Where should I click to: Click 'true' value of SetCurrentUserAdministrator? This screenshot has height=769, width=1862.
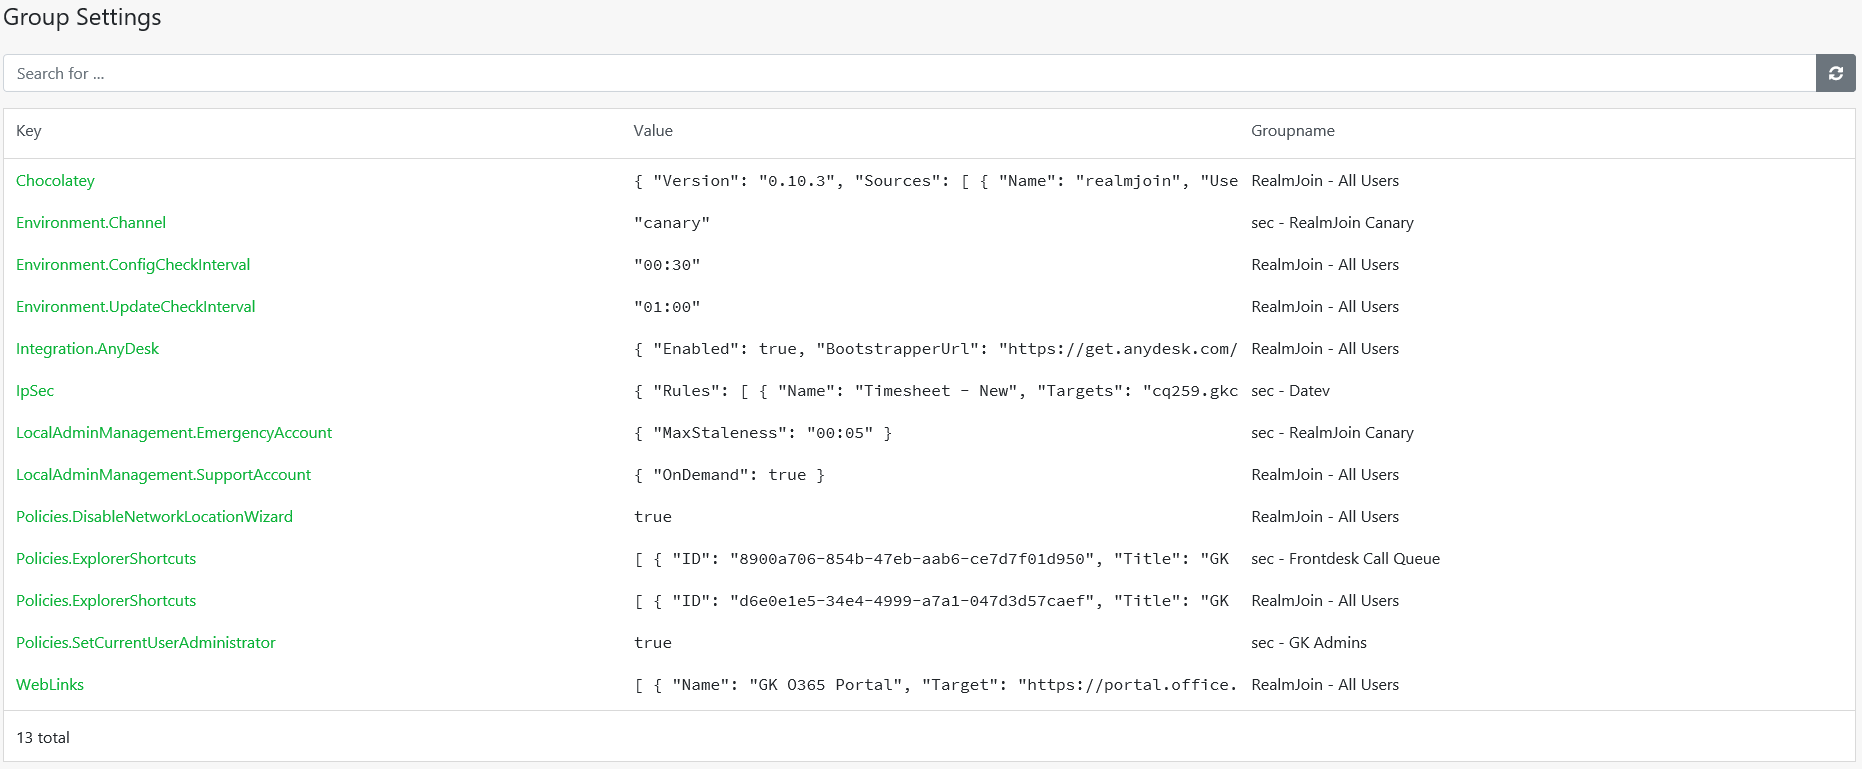[x=653, y=643]
